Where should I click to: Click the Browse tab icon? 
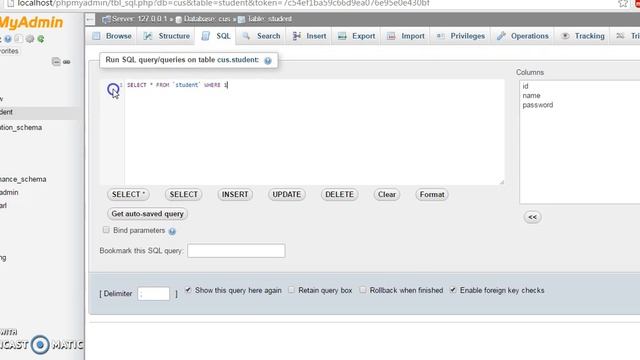point(96,36)
